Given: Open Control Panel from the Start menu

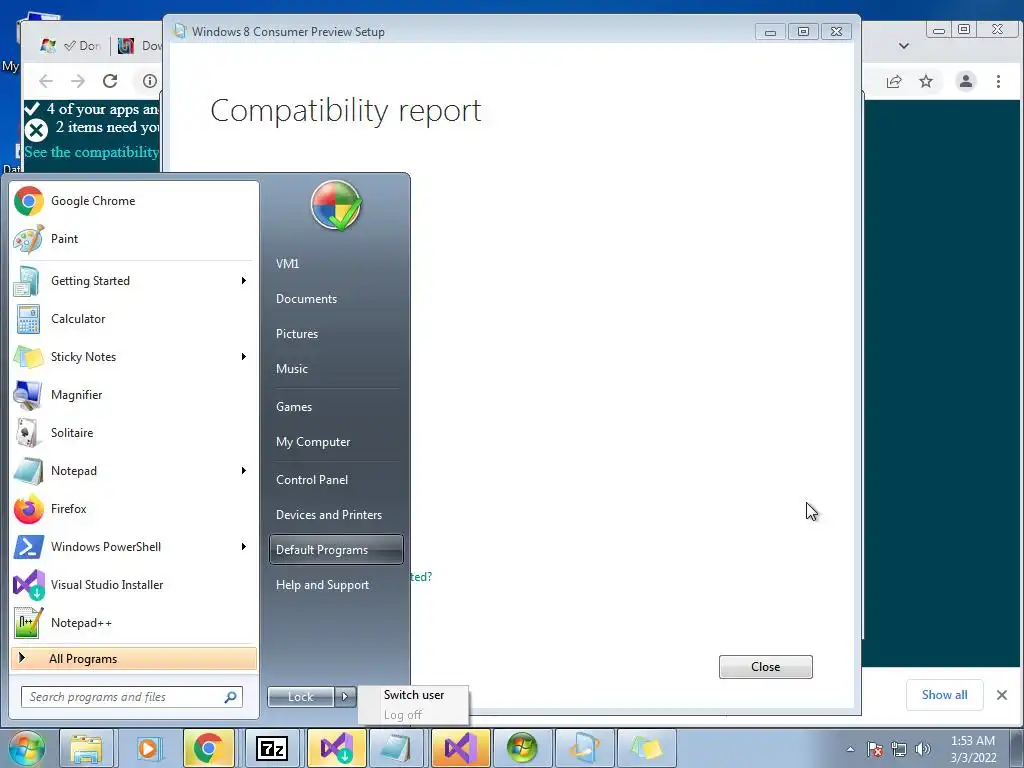Looking at the screenshot, I should (336, 480).
